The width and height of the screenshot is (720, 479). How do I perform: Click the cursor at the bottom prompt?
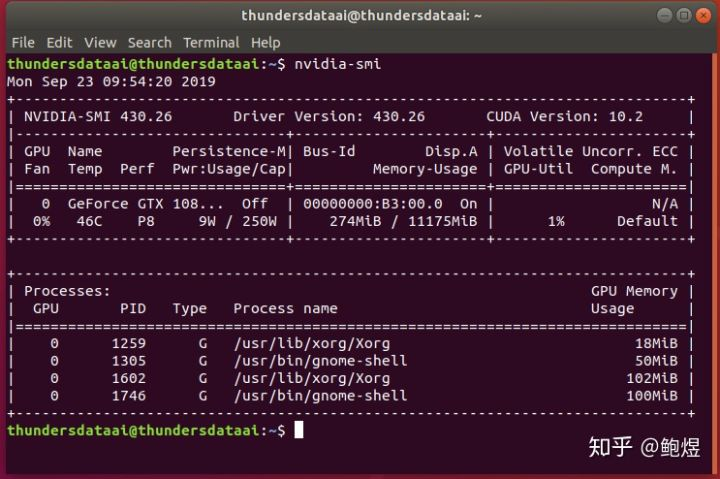click(x=299, y=430)
